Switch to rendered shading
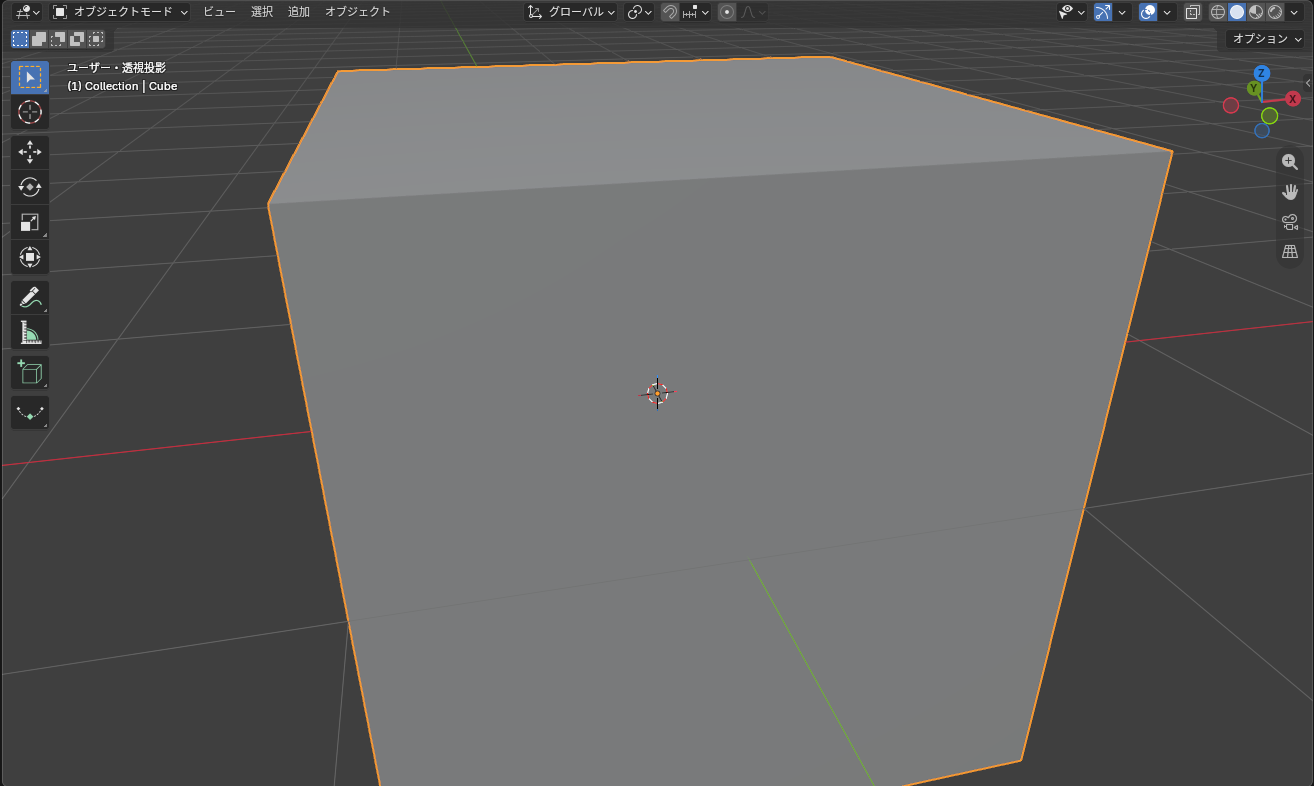 pyautogui.click(x=1275, y=12)
